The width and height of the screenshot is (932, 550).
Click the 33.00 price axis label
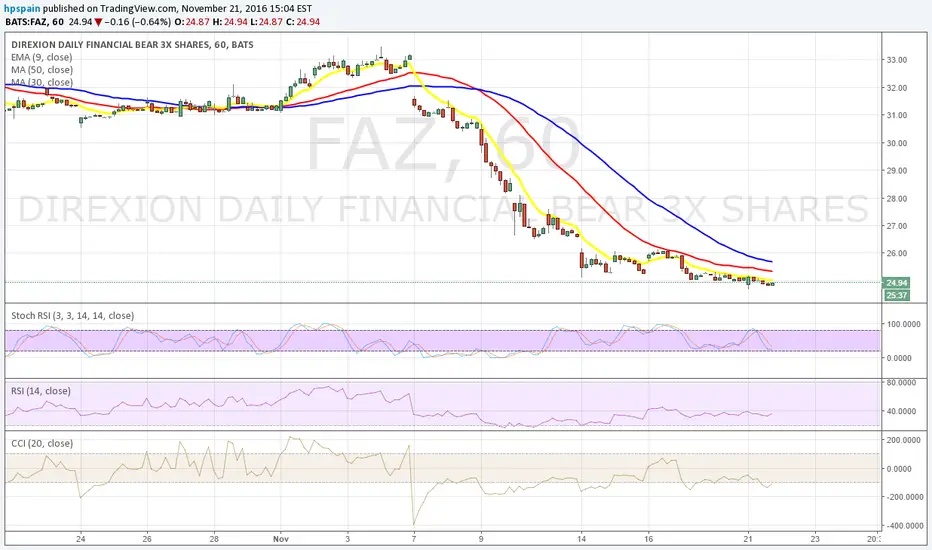(897, 60)
